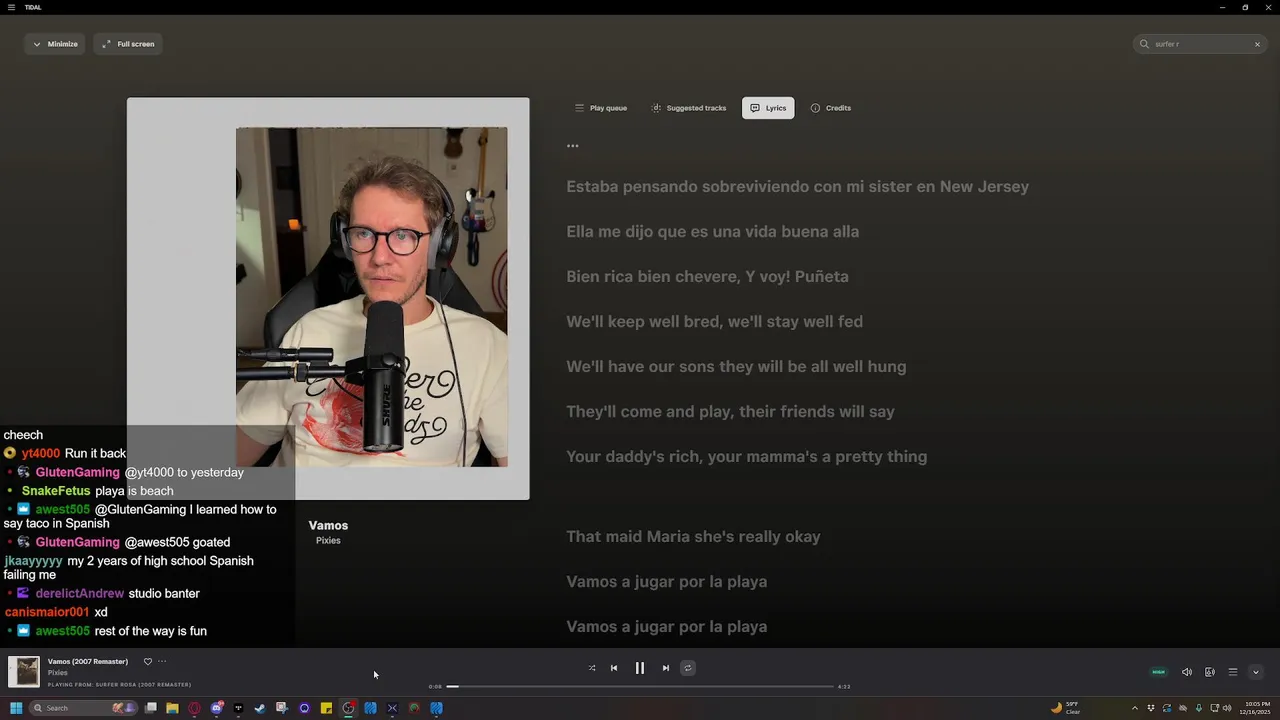Open the Credits tab
Image resolution: width=1280 pixels, height=720 pixels.
(831, 108)
